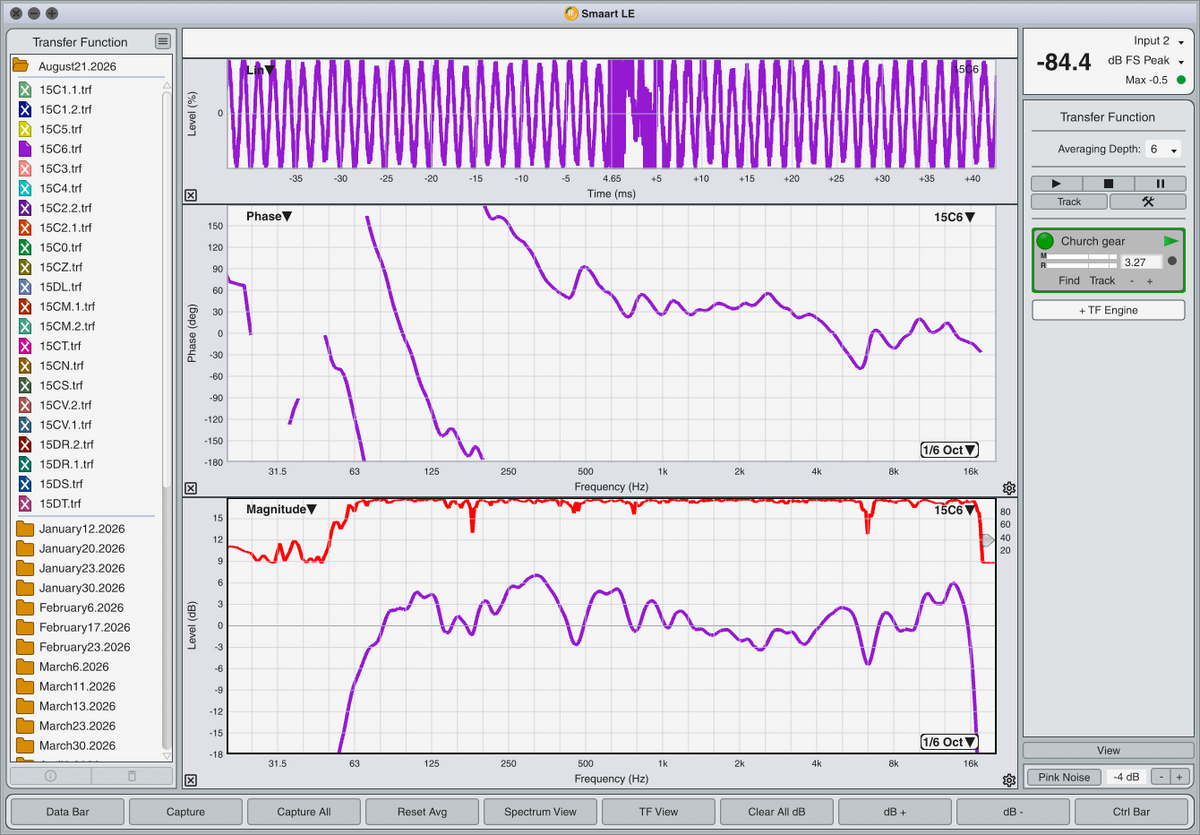
Task: Click the Church gear M level meter
Action: (x=1082, y=256)
